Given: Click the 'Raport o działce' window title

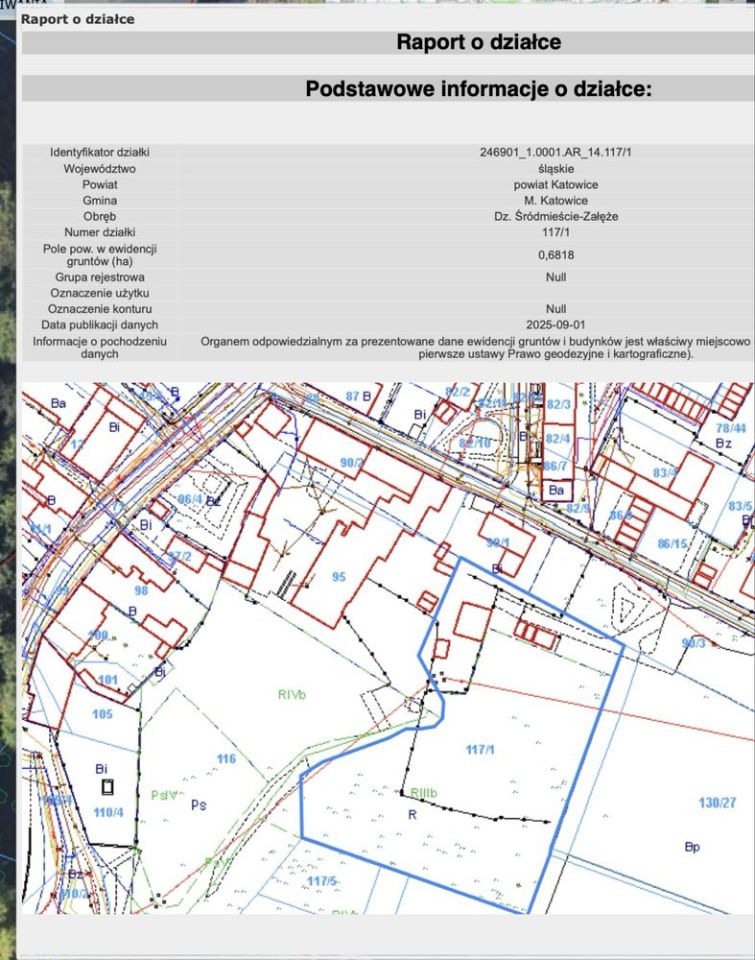Looking at the screenshot, I should point(77,19).
